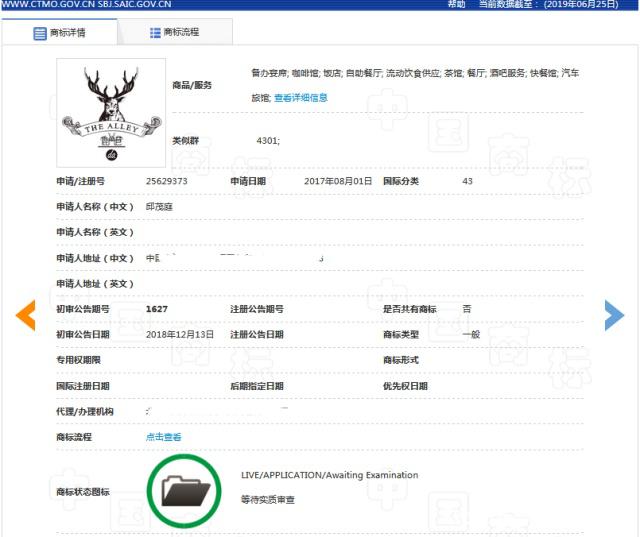Click the 后期指定日期 label
Viewport: 640px width, 537px height.
[x=257, y=386]
